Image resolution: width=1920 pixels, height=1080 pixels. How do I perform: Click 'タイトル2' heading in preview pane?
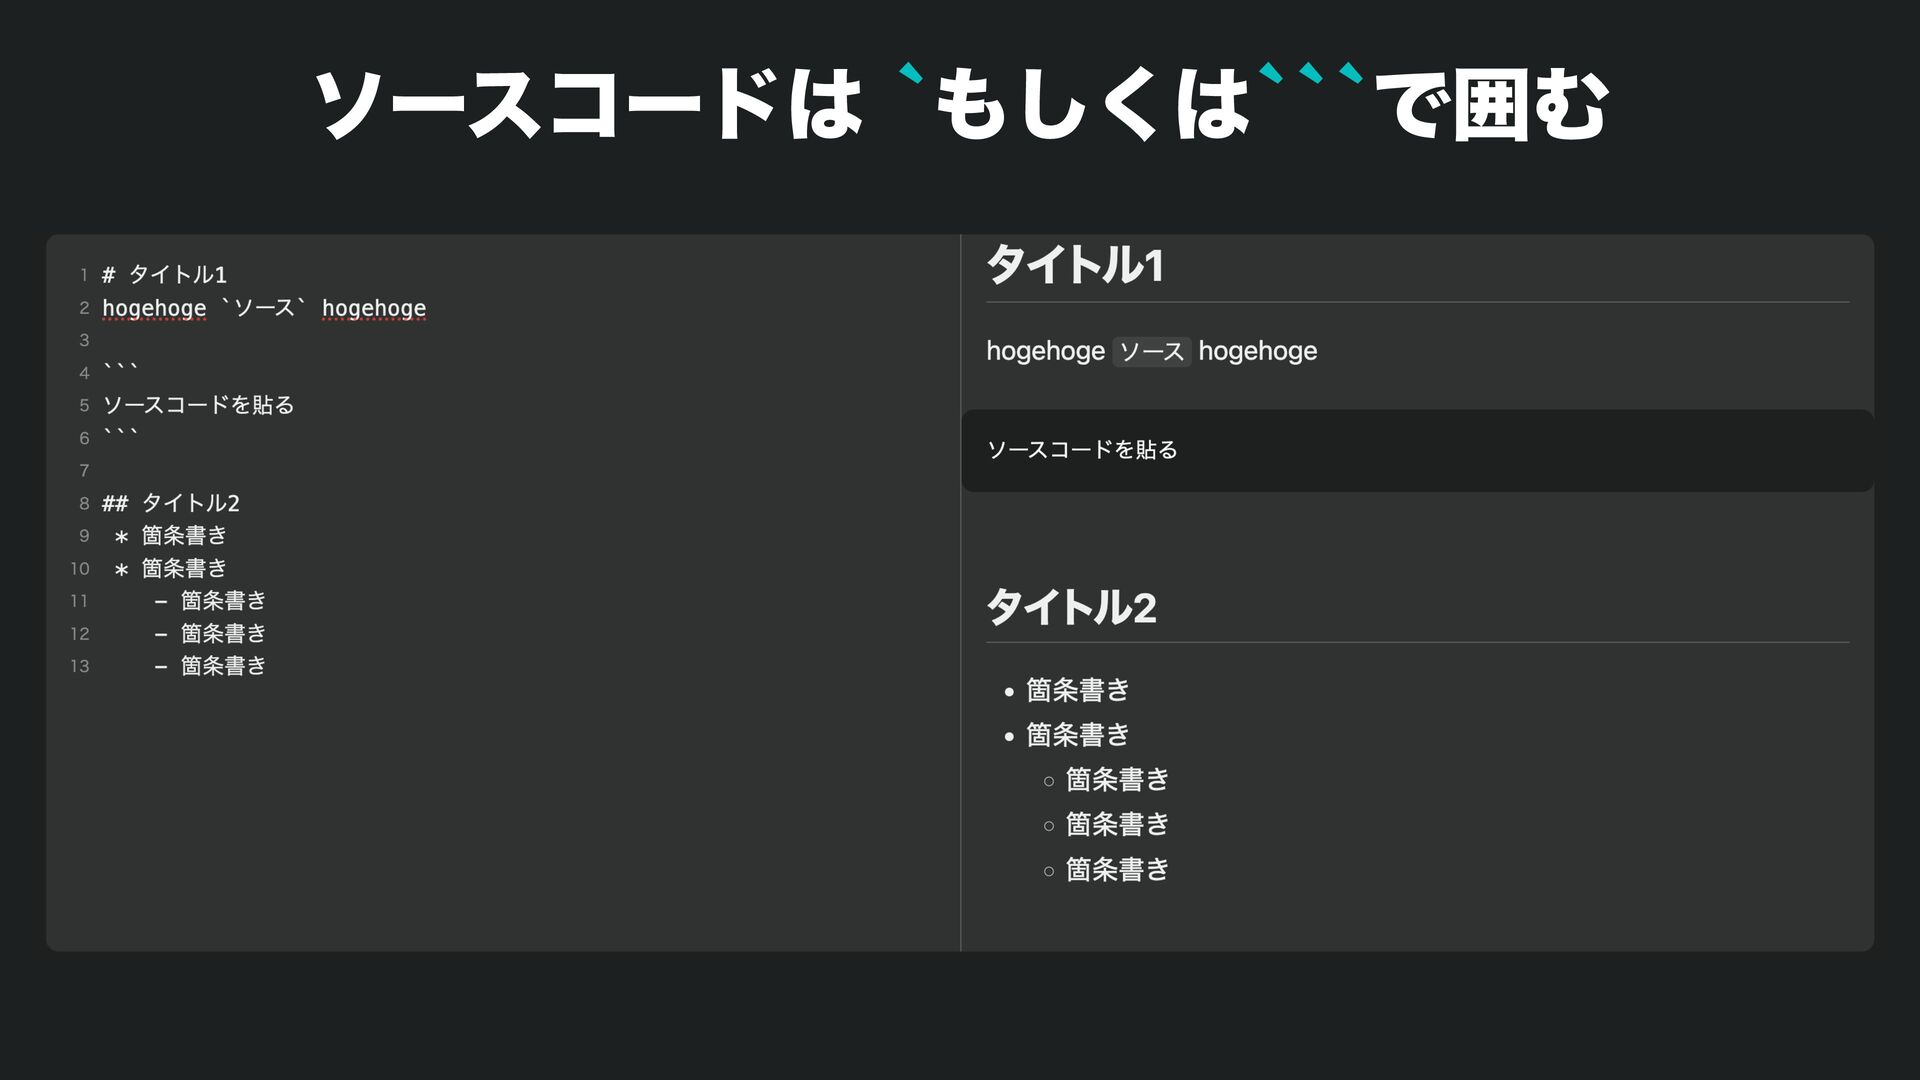click(x=1071, y=607)
